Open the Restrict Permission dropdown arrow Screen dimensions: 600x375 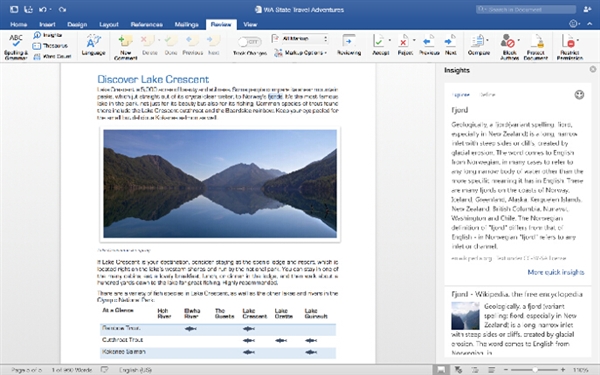[x=578, y=40]
